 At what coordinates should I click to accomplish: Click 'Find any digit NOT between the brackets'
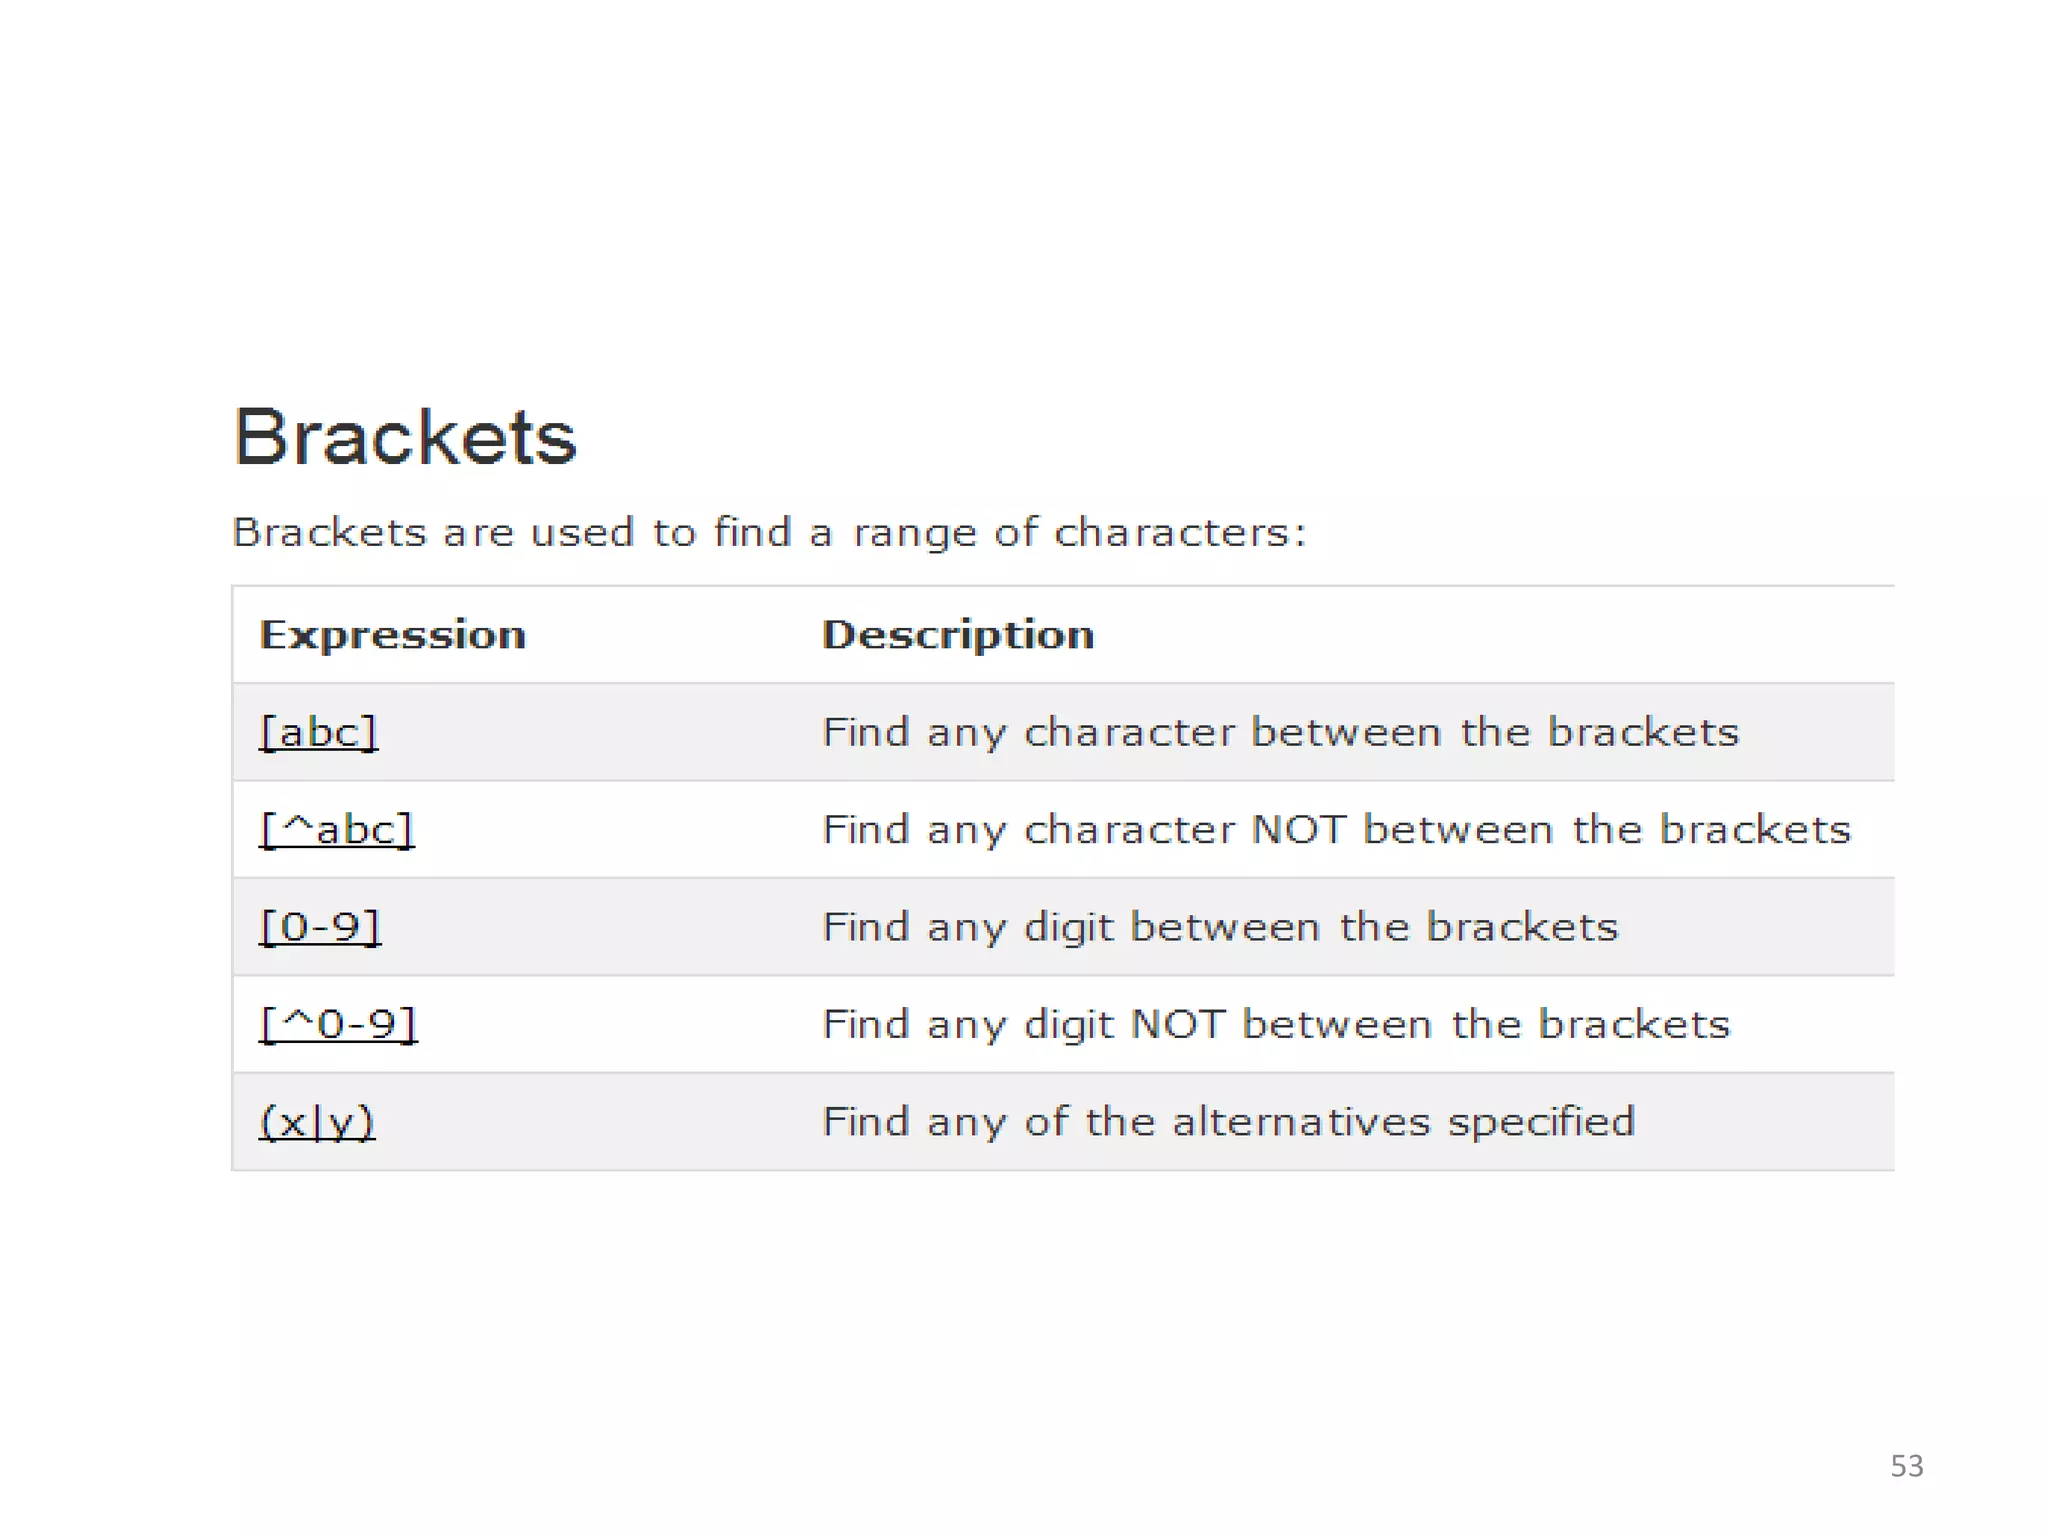point(1276,1024)
